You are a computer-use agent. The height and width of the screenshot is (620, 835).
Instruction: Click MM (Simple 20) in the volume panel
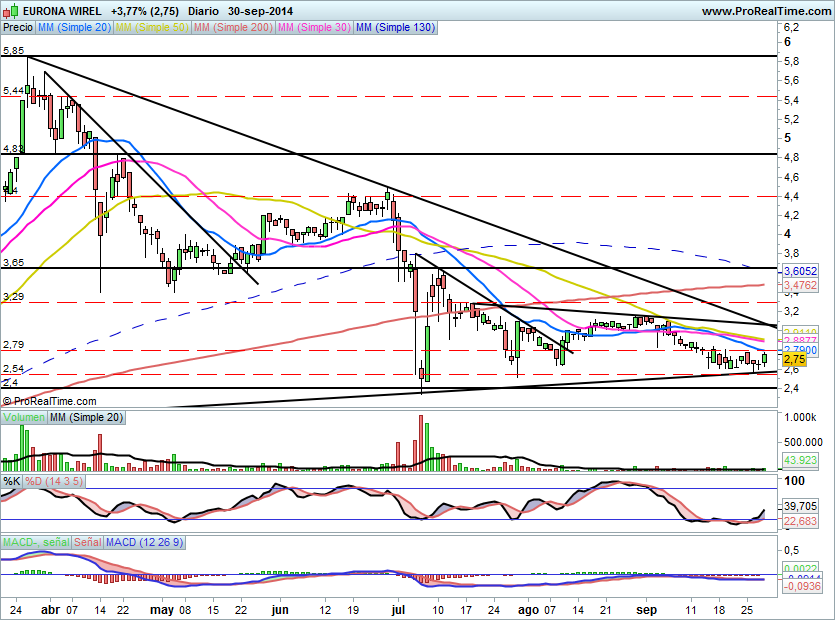tap(81, 416)
